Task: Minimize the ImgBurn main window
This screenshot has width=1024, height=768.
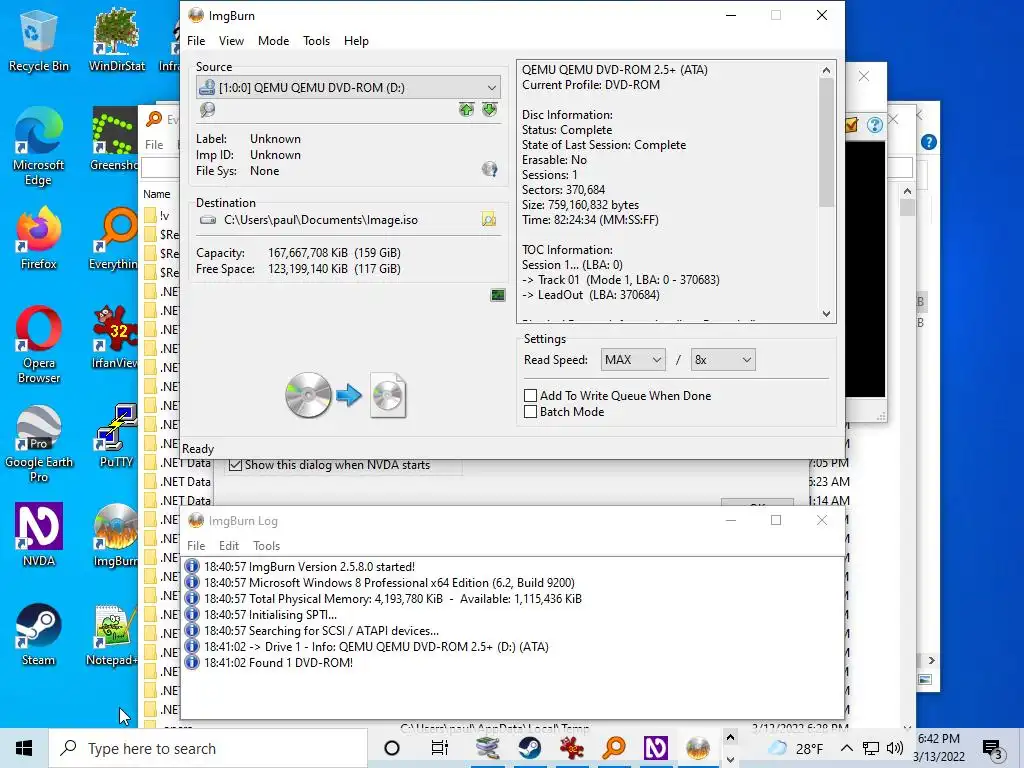Action: click(x=731, y=15)
